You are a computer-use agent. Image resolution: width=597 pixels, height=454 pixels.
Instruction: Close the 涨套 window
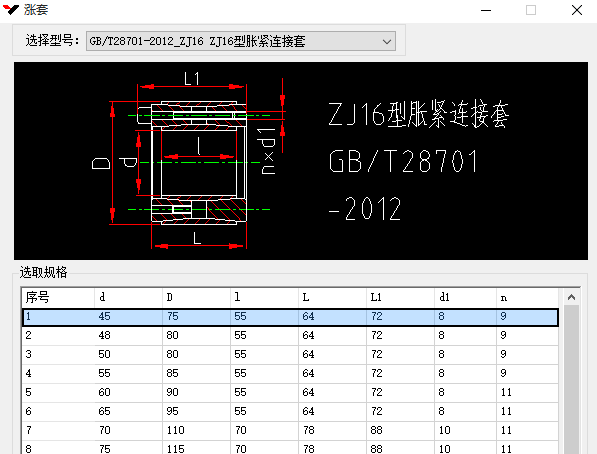(577, 10)
